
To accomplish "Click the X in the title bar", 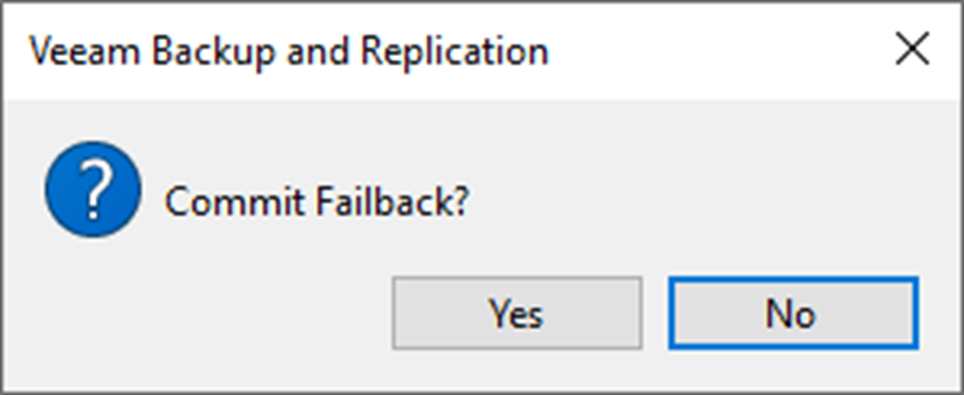I will click(x=912, y=50).
